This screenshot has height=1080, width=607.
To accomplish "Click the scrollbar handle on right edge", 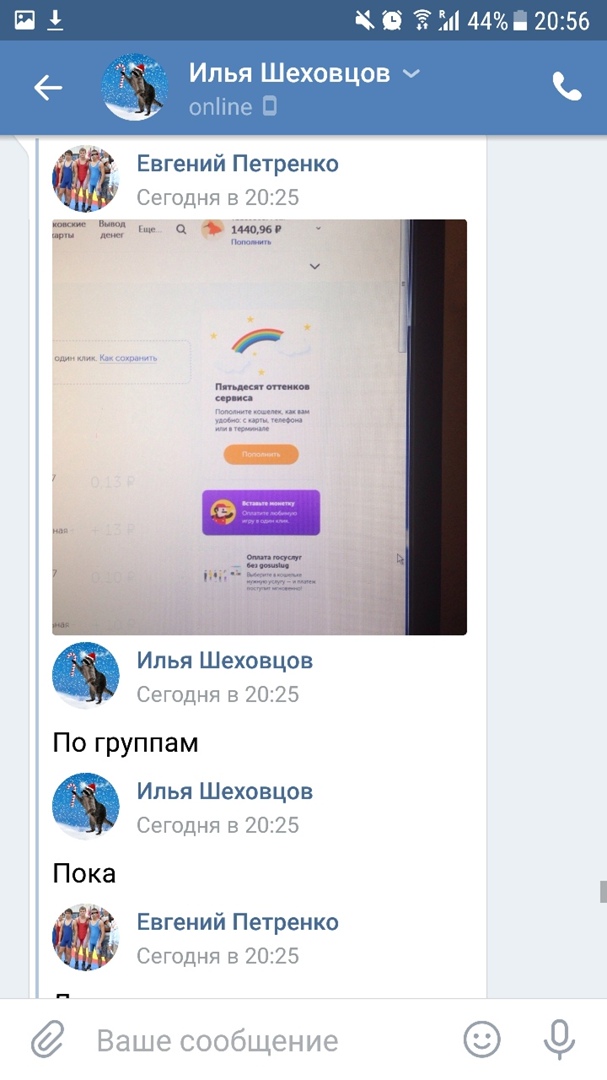I will click(603, 891).
